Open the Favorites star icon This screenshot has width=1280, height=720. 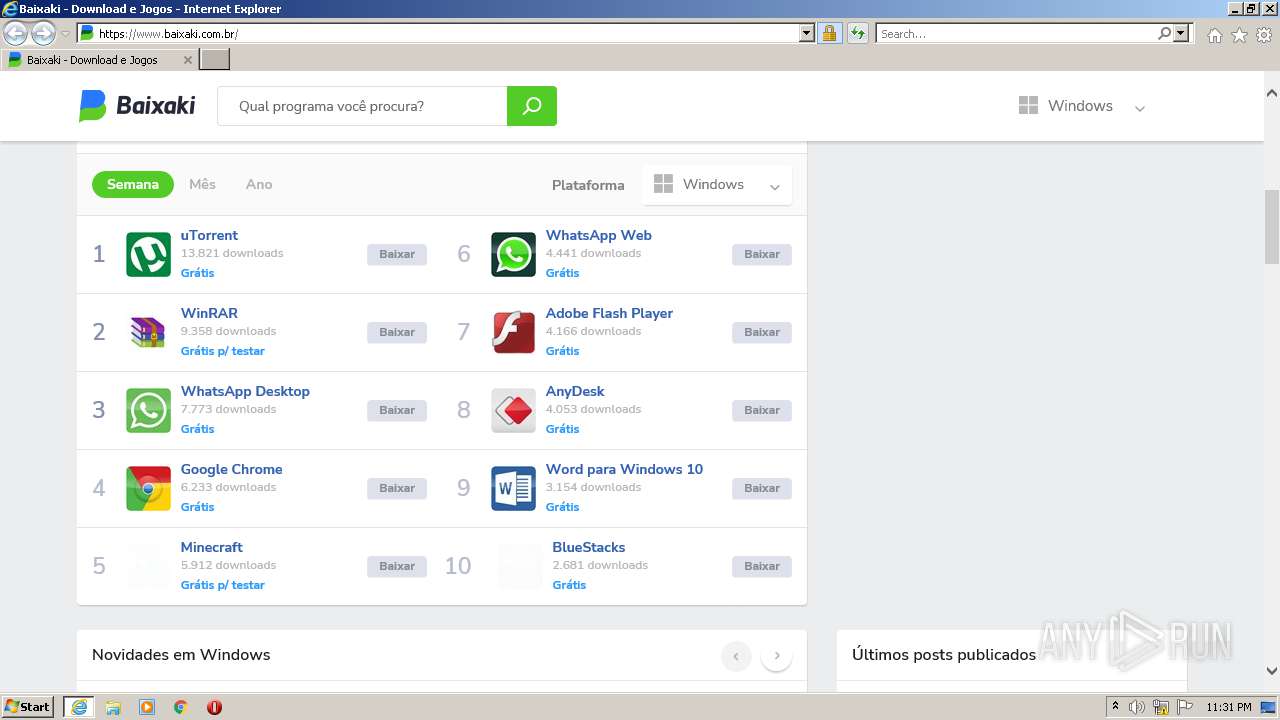[1239, 35]
